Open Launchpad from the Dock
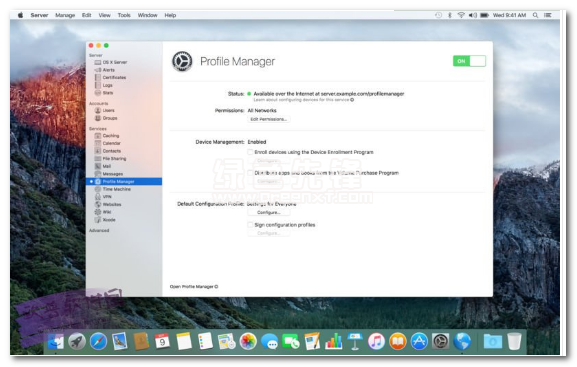The height and width of the screenshot is (367, 577). pos(77,342)
